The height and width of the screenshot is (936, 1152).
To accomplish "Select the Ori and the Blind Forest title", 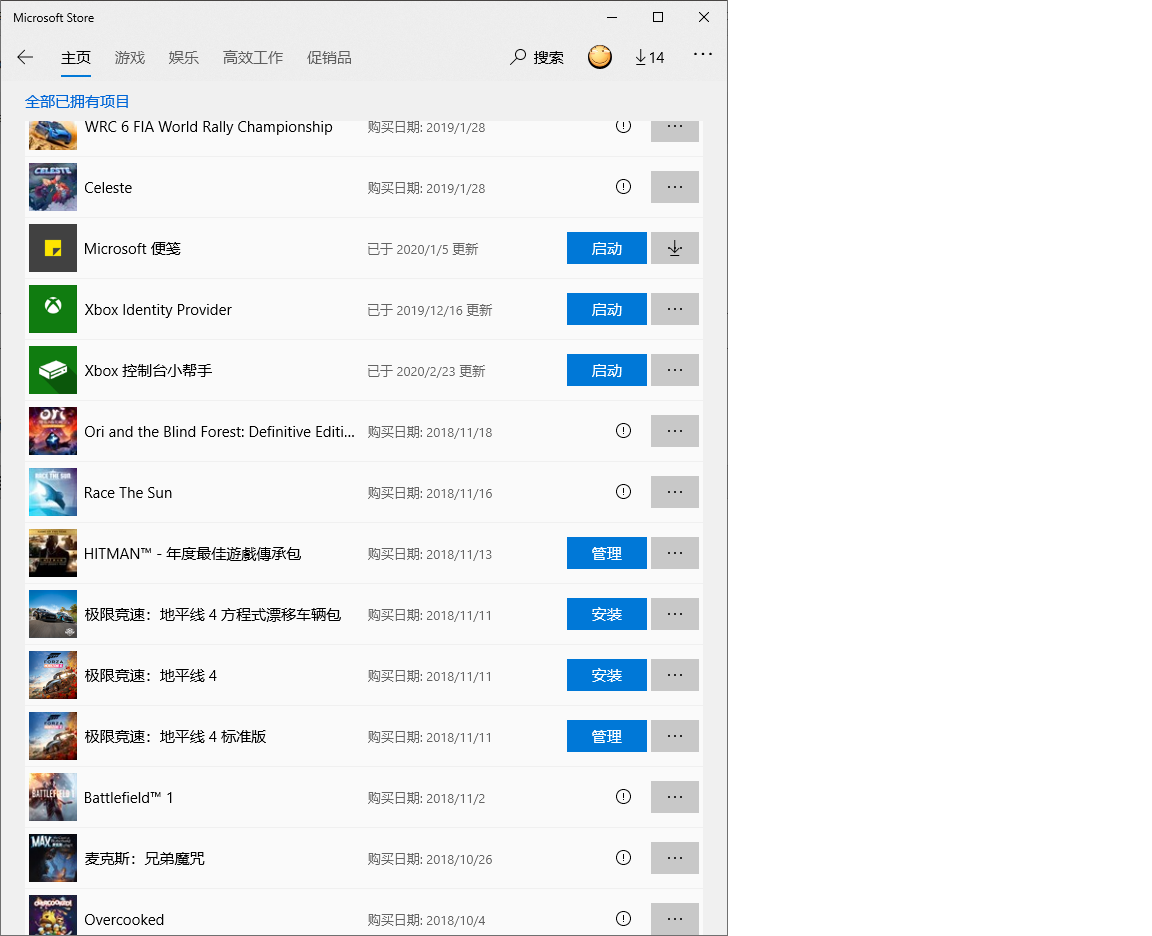I will point(220,432).
